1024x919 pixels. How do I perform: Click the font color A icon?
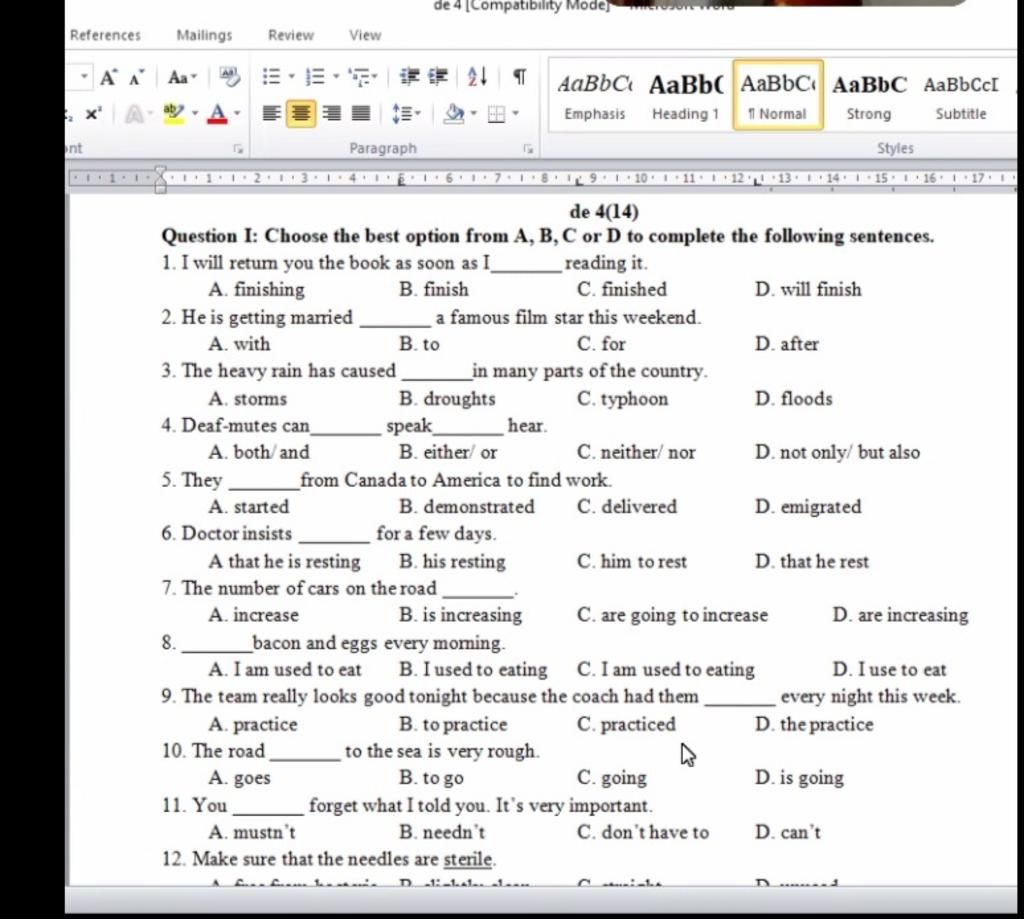(217, 114)
